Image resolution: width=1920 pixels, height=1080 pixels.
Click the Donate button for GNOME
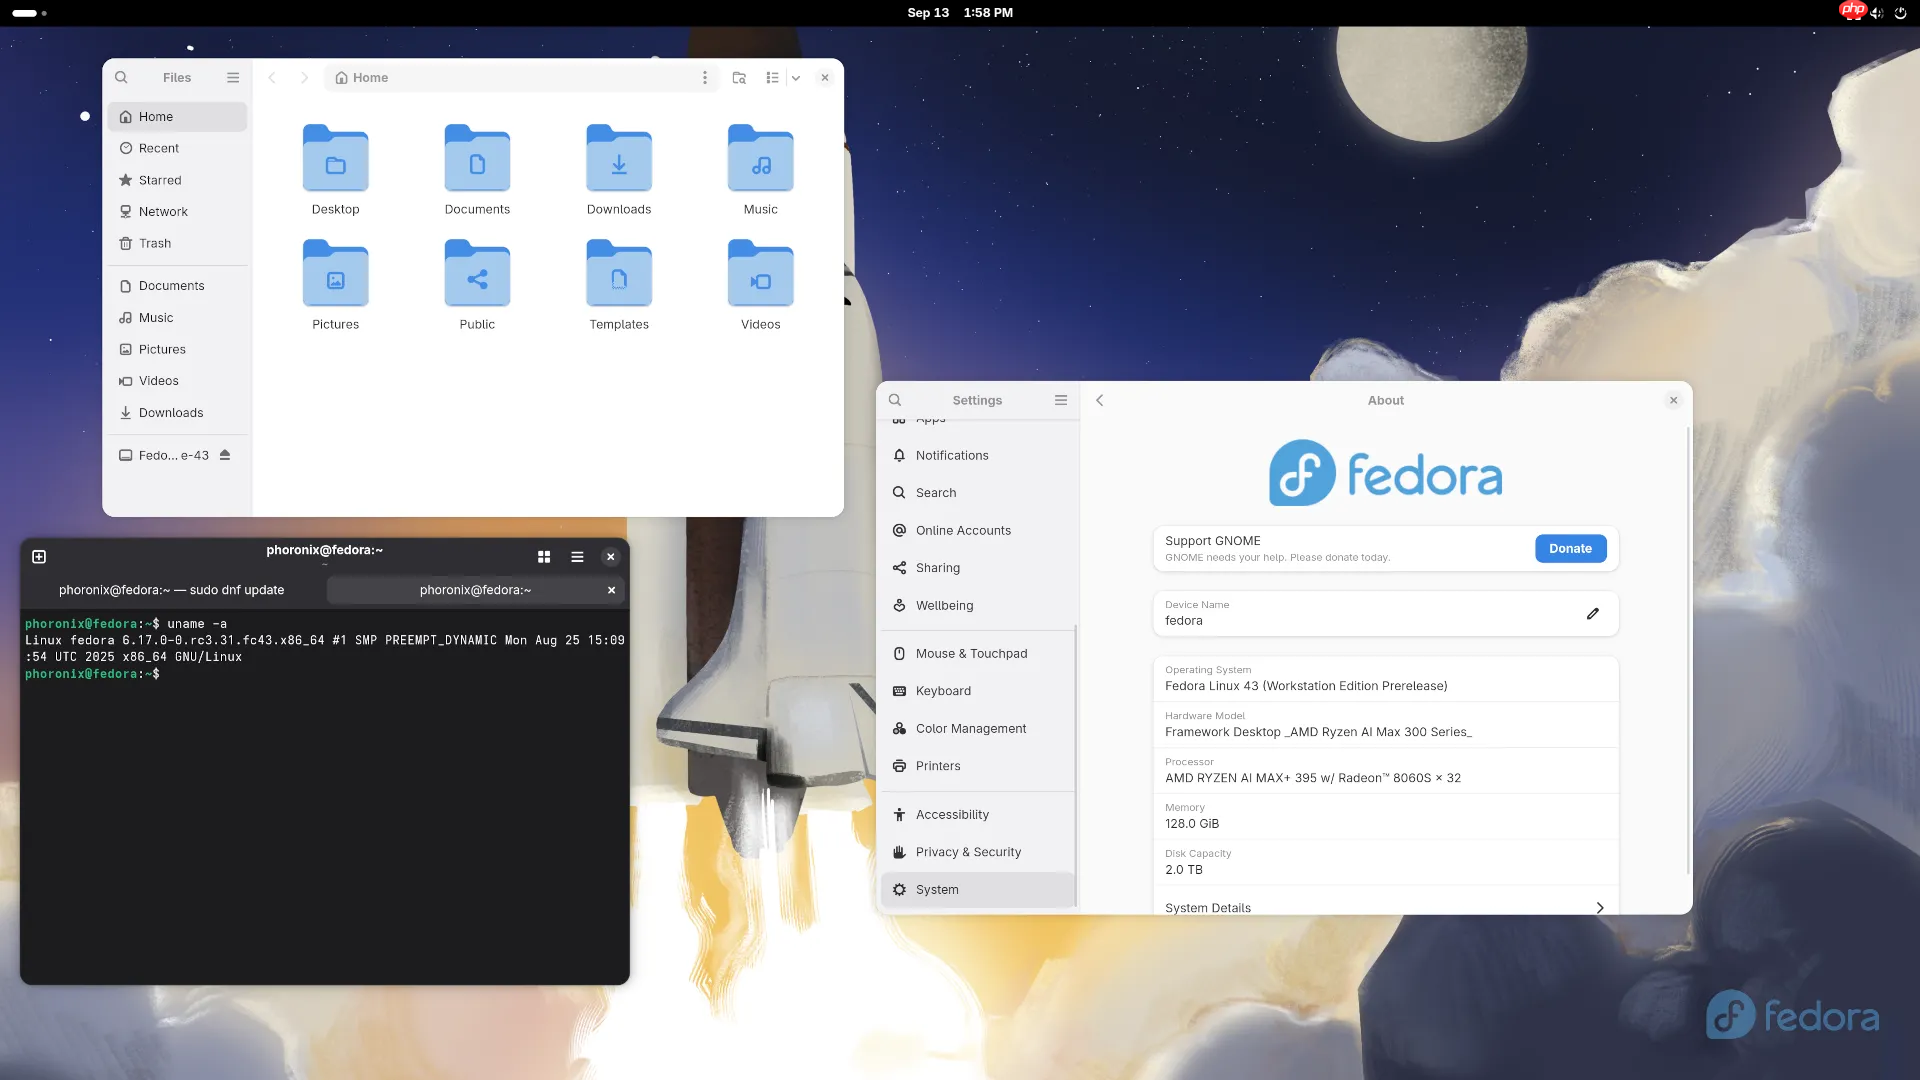pos(1569,548)
